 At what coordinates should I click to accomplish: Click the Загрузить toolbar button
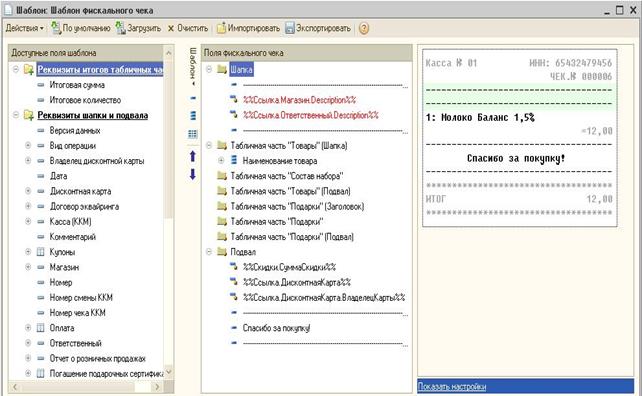[138, 28]
